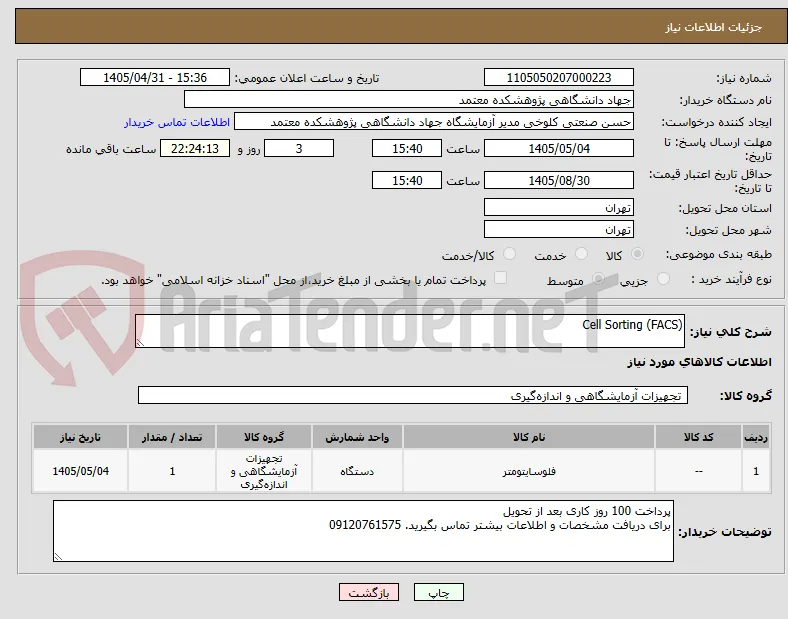Click the row number cell 1

coord(756,471)
